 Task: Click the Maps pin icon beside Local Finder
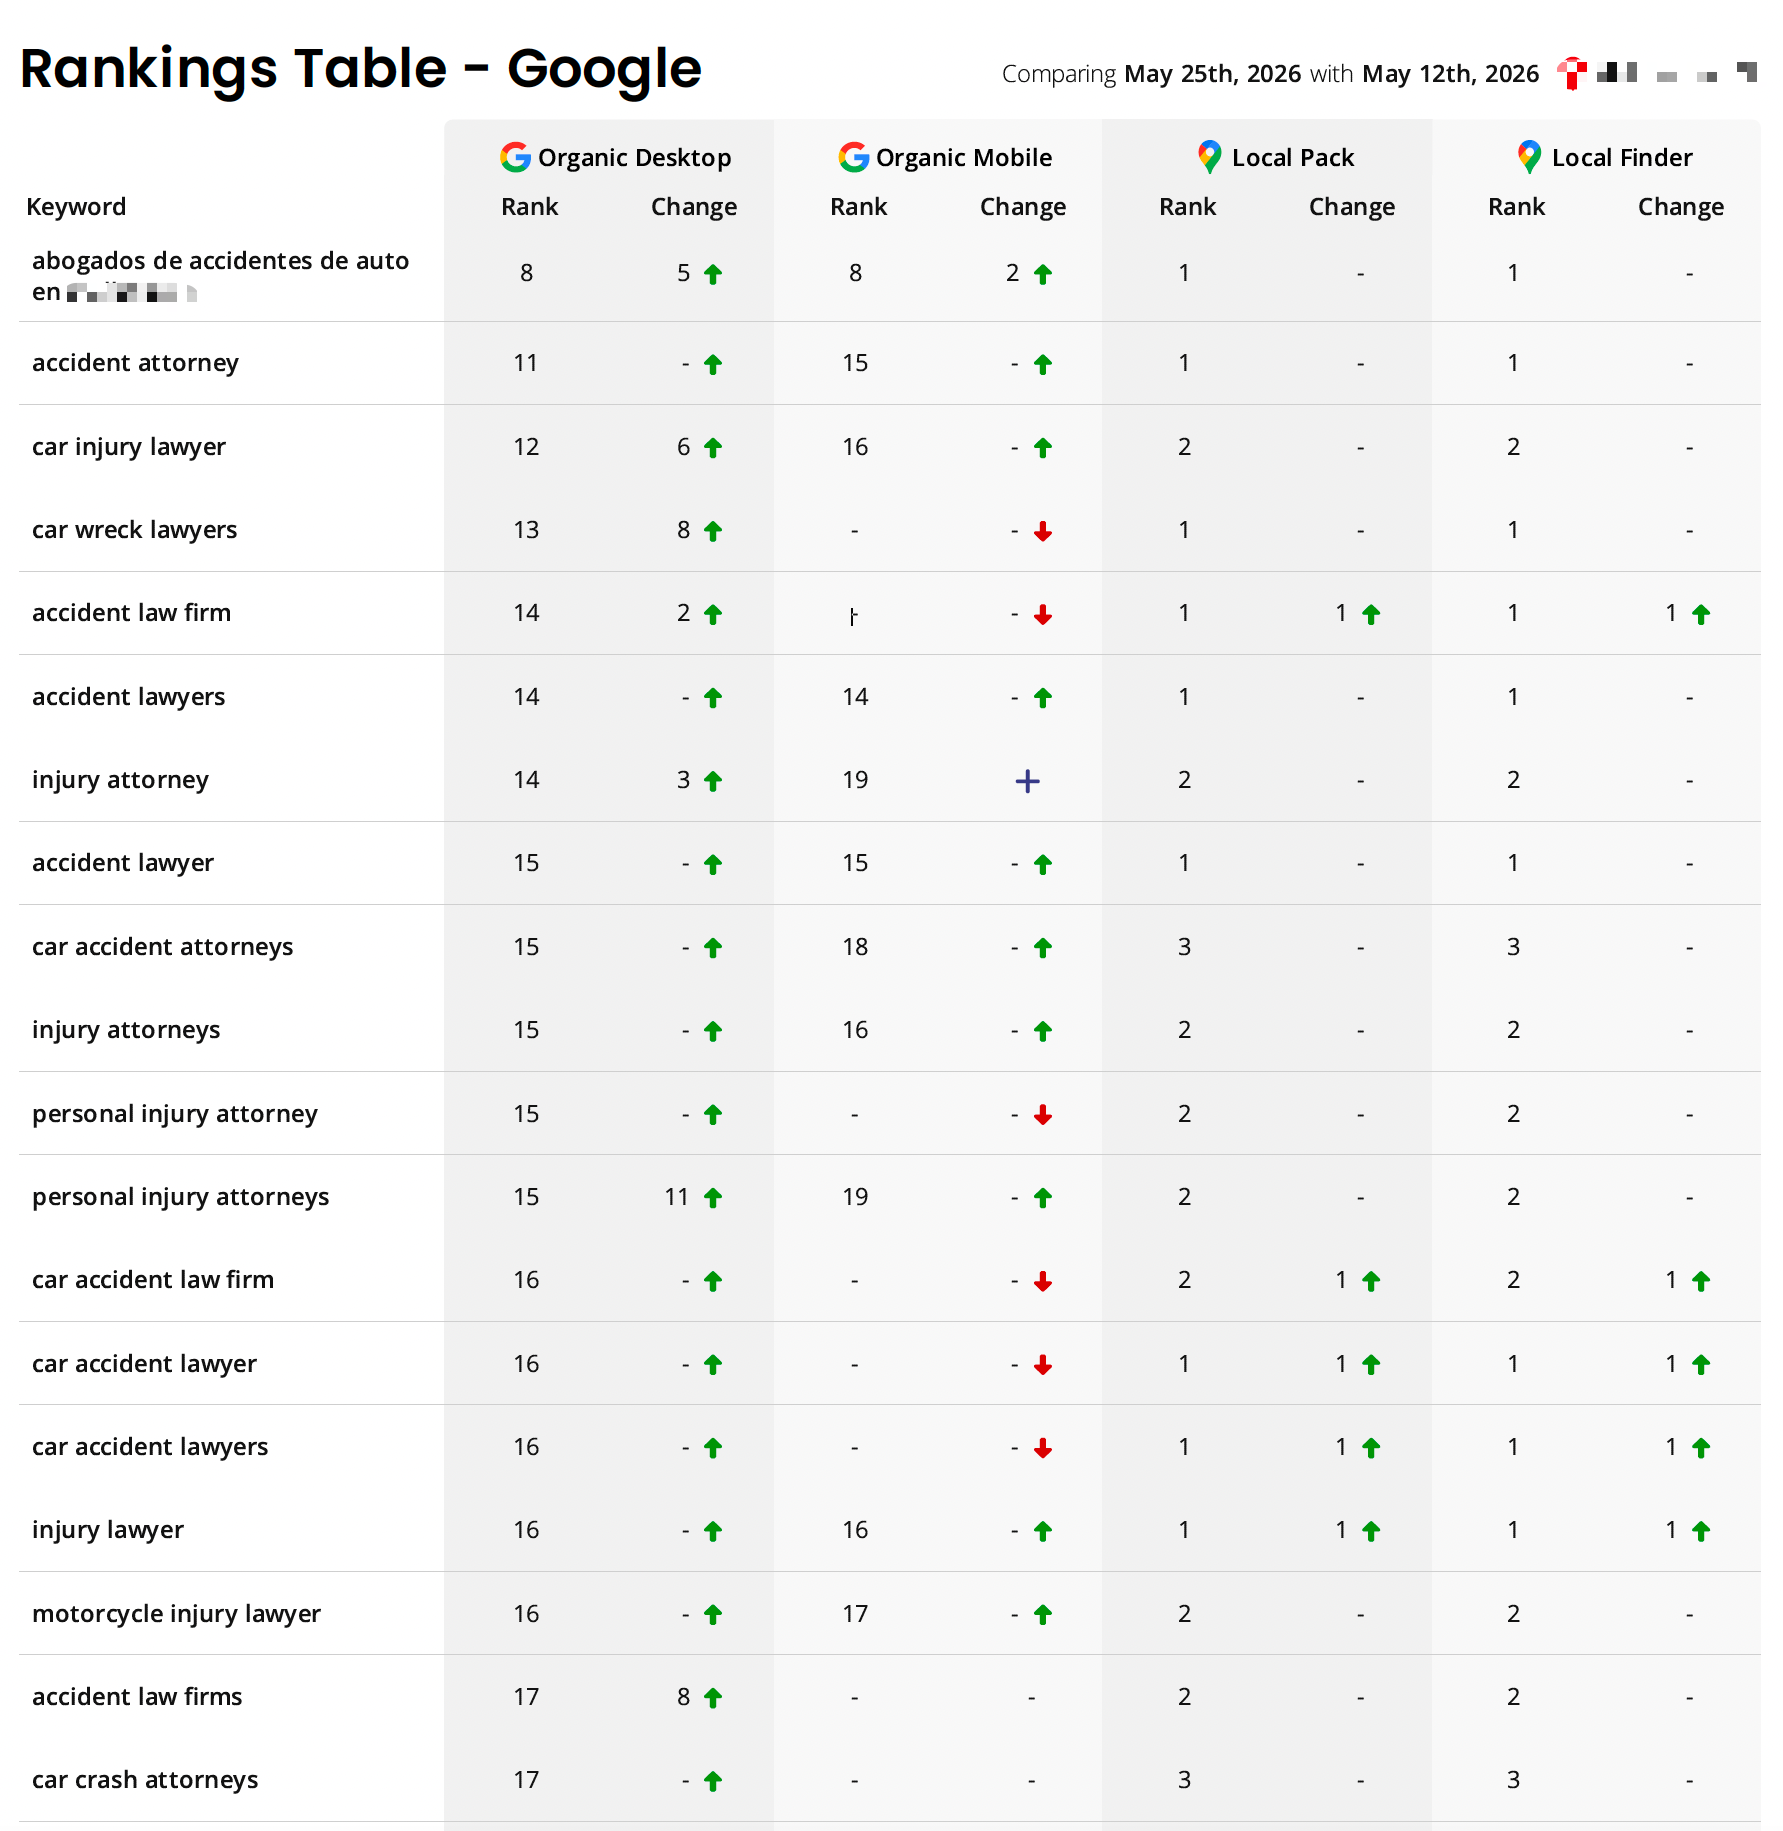[x=1529, y=157]
